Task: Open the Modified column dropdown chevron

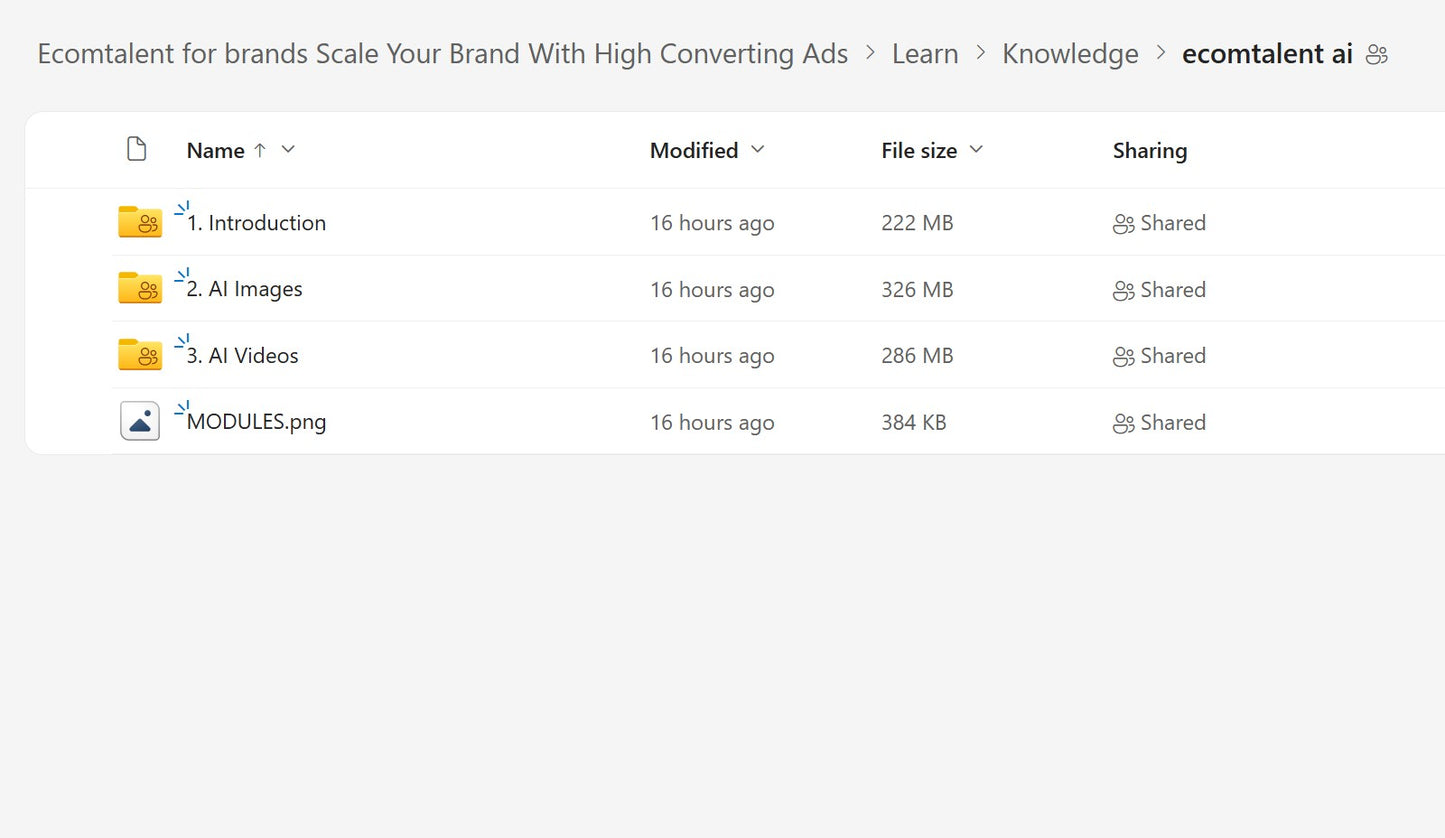Action: click(x=757, y=149)
